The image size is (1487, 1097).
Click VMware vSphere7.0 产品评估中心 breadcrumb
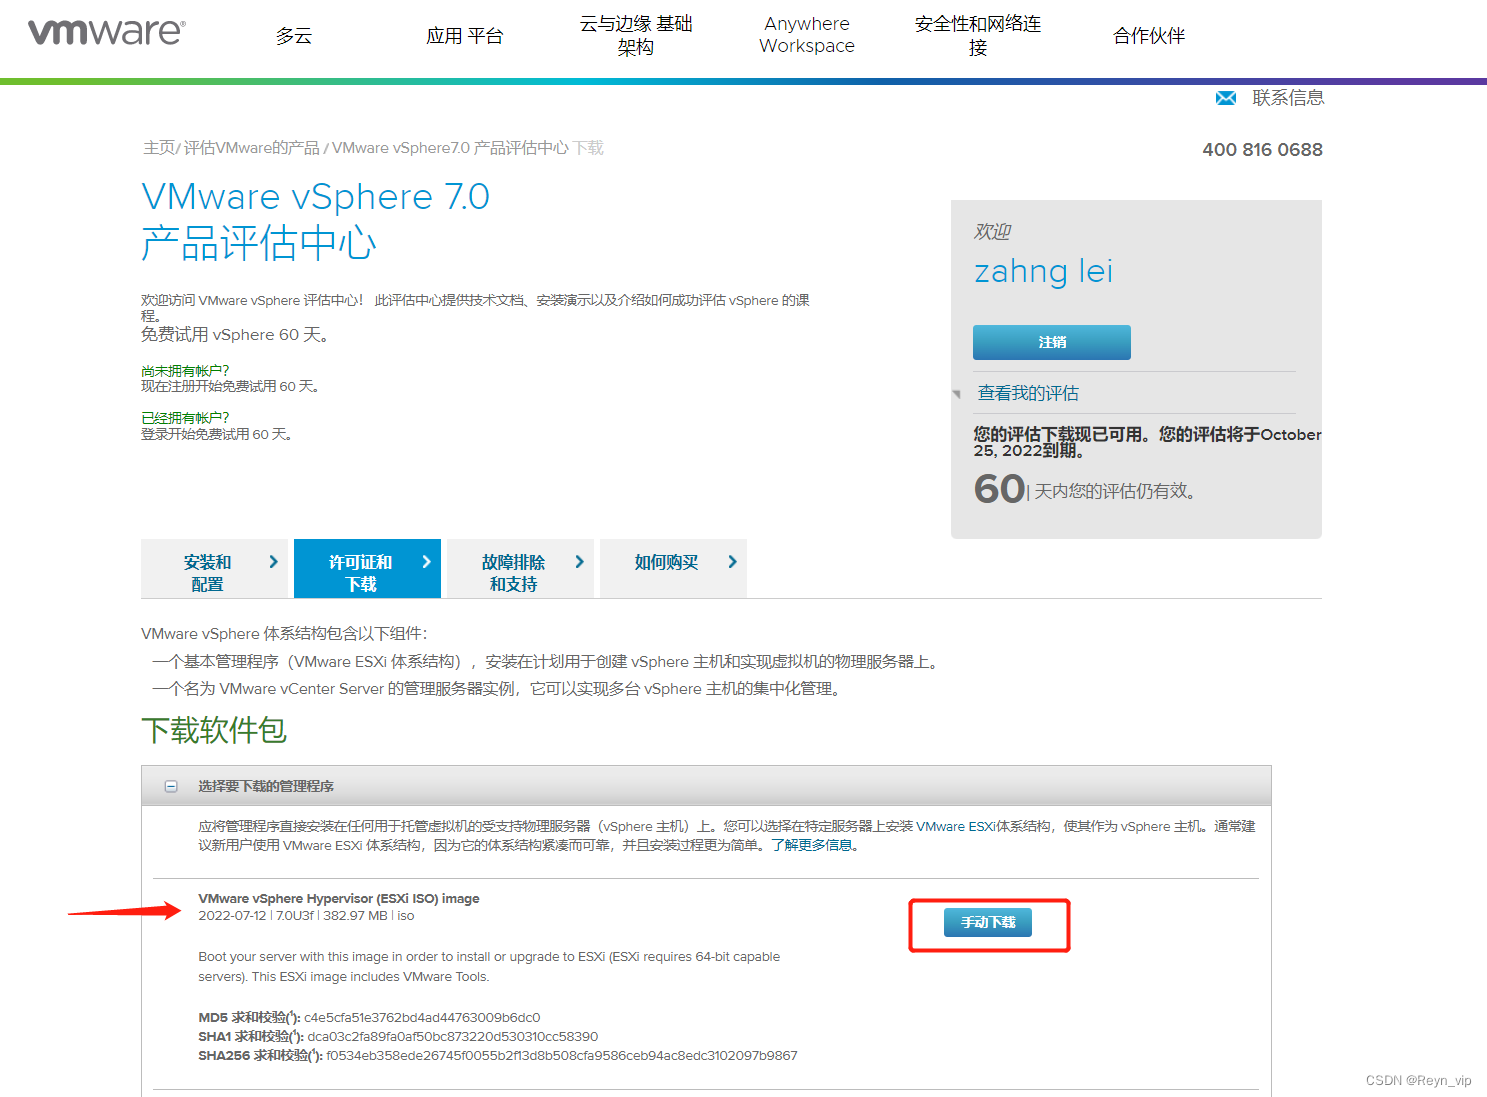click(x=450, y=148)
